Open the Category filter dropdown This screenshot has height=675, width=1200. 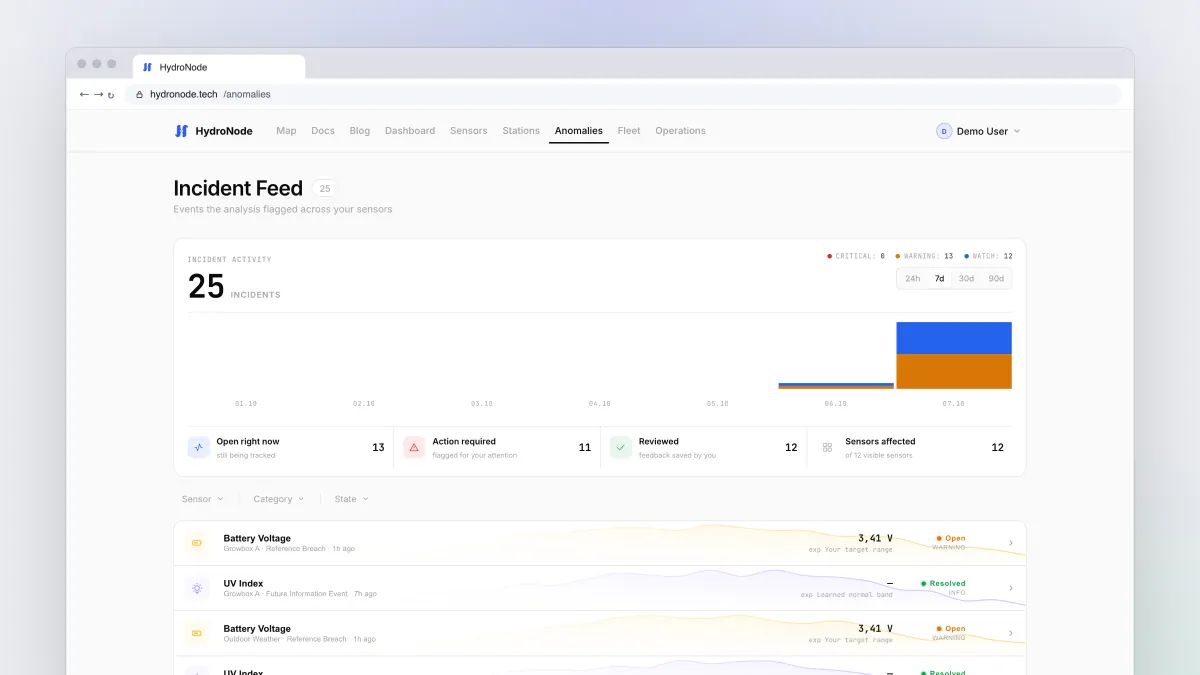point(279,499)
